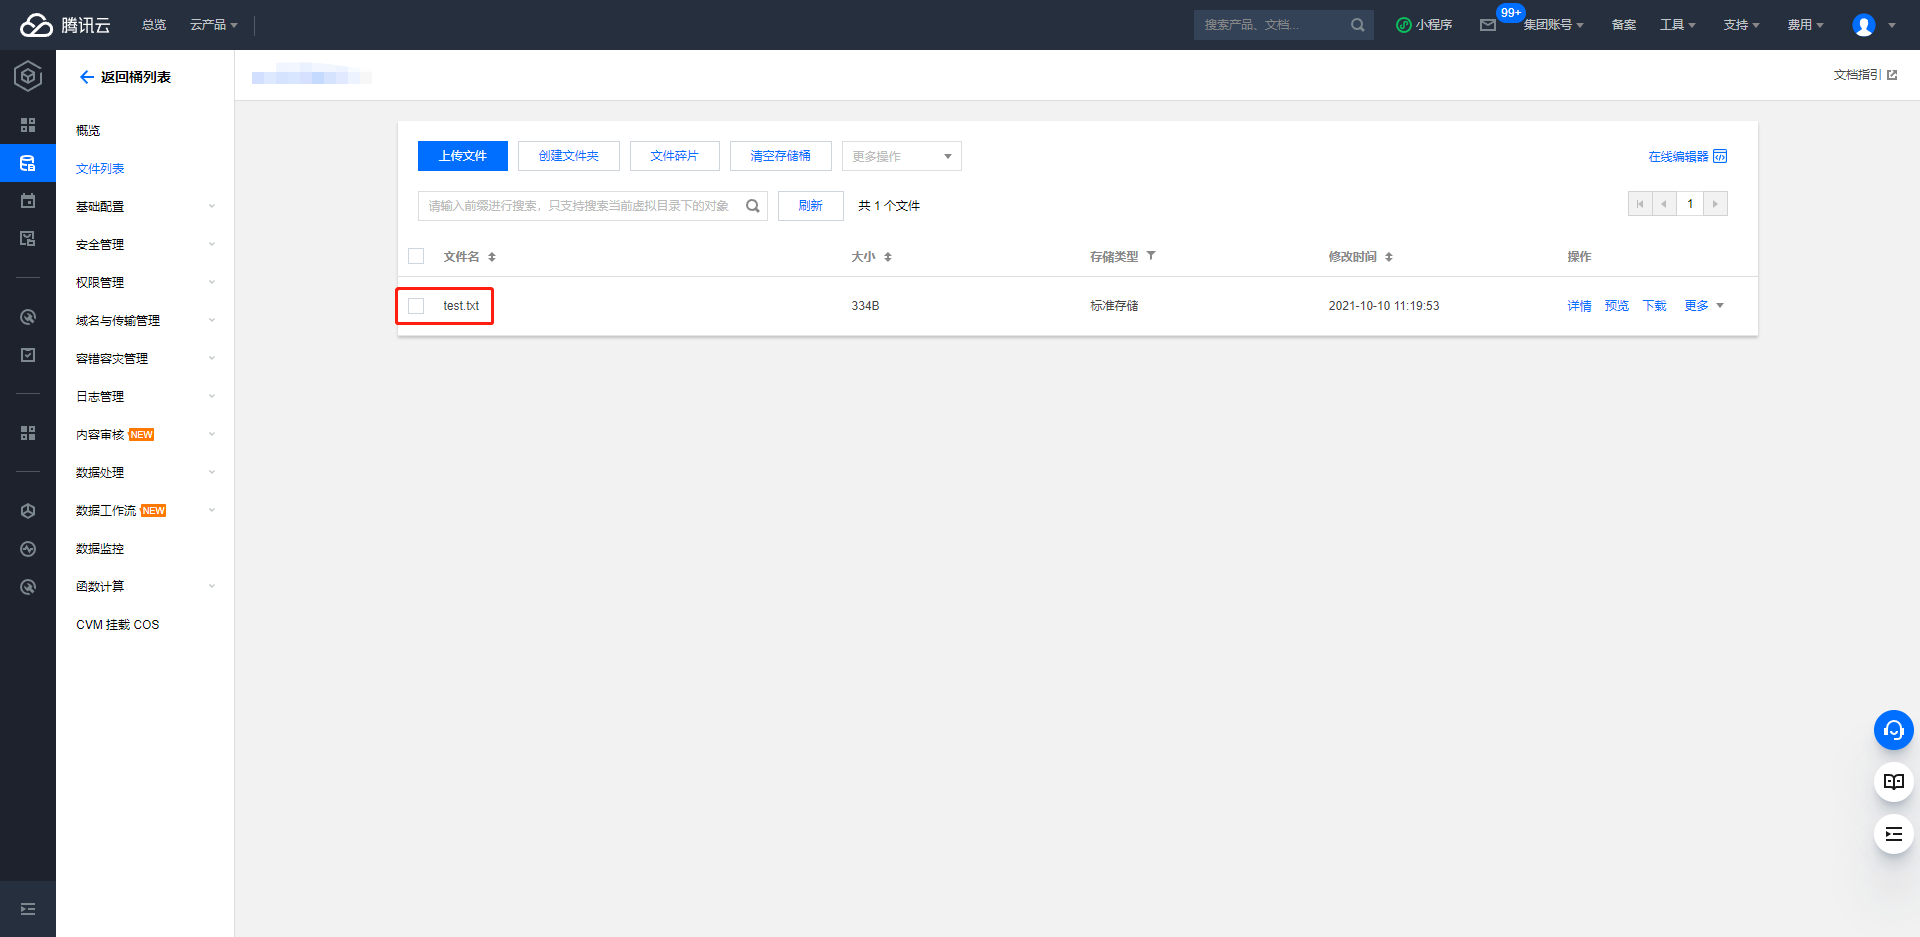This screenshot has height=937, width=1920.
Task: Open the 支持 dropdown menu
Action: (x=1742, y=25)
